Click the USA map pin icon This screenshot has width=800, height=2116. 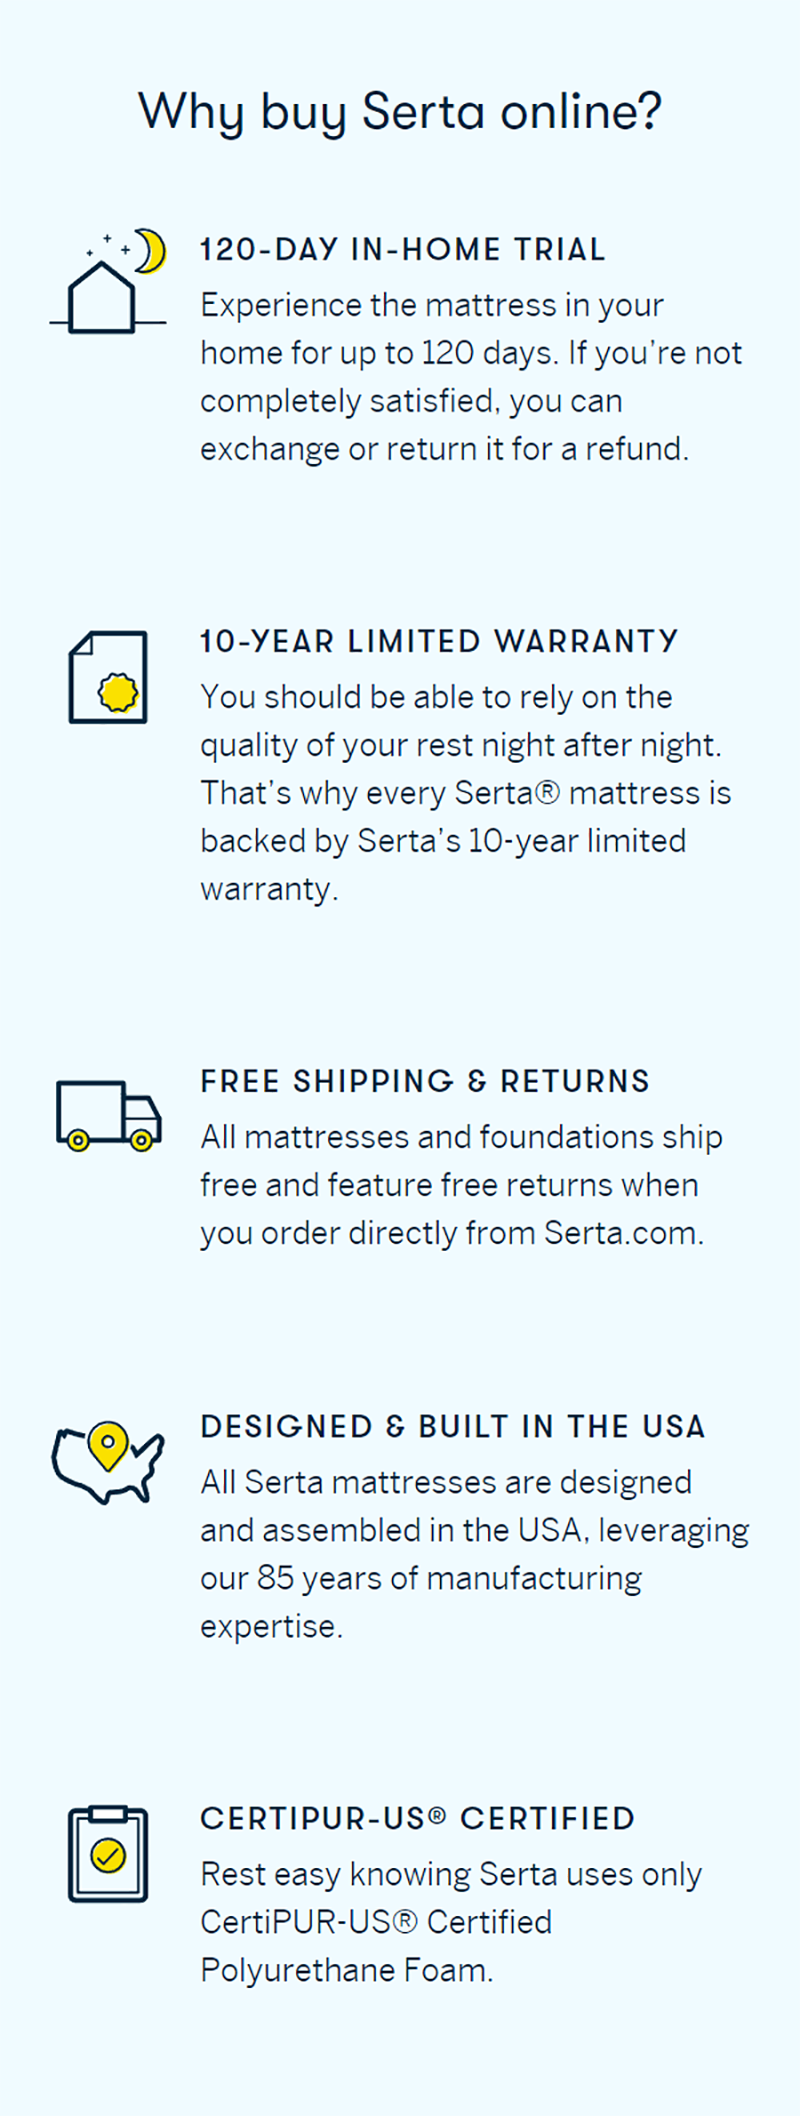pos(108,1464)
